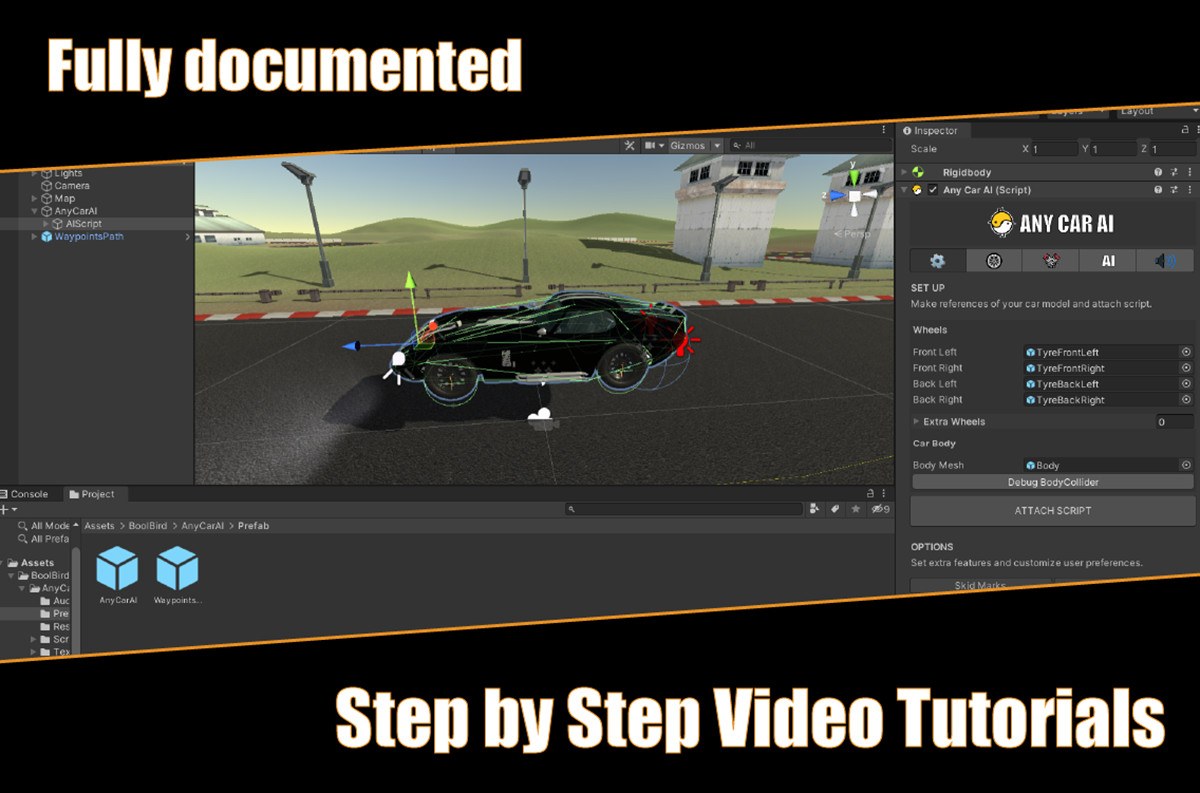This screenshot has width=1200, height=793.
Task: Expand the Extra Wheels foldout
Action: [917, 422]
